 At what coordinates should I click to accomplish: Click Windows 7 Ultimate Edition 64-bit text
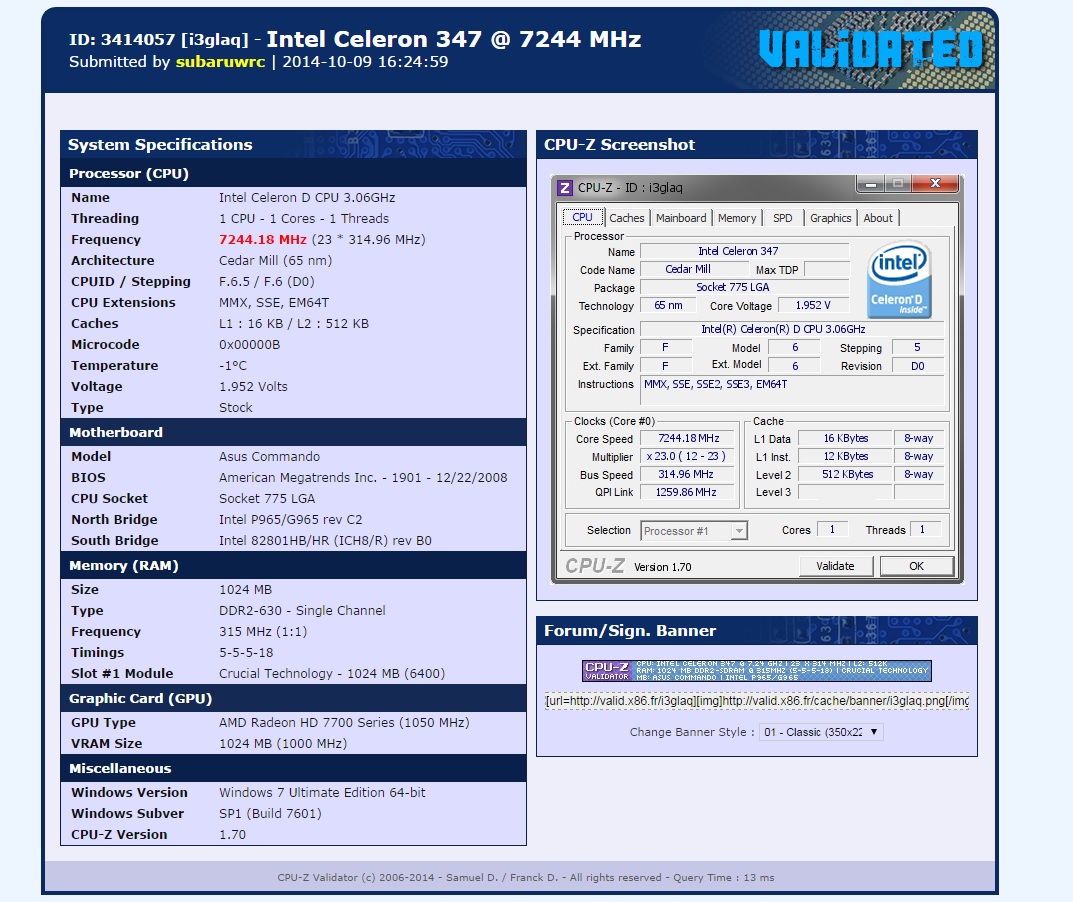(x=322, y=793)
